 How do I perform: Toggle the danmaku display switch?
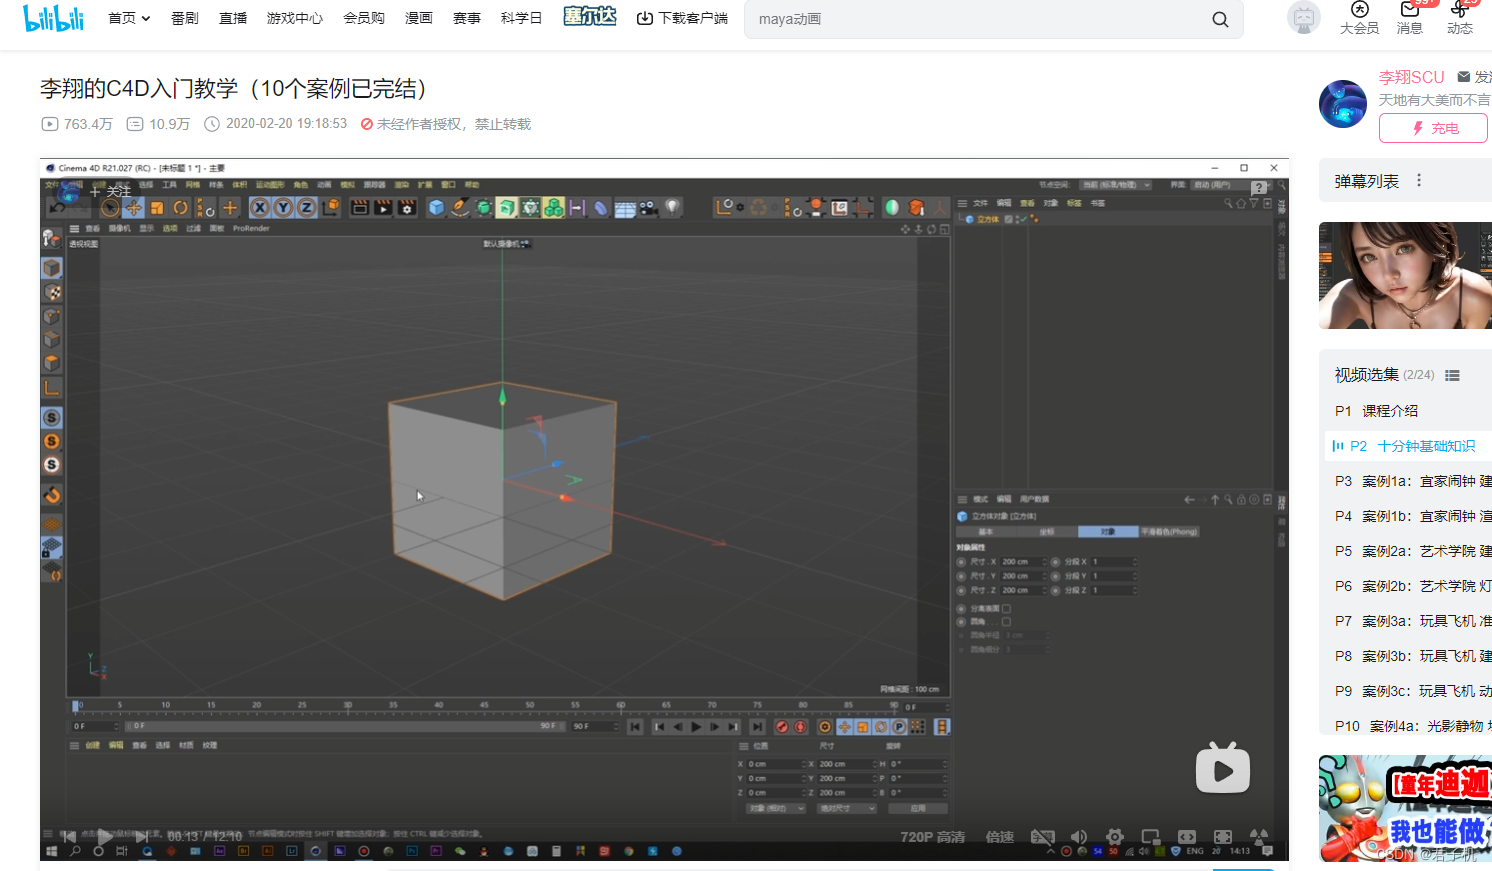pos(1043,837)
